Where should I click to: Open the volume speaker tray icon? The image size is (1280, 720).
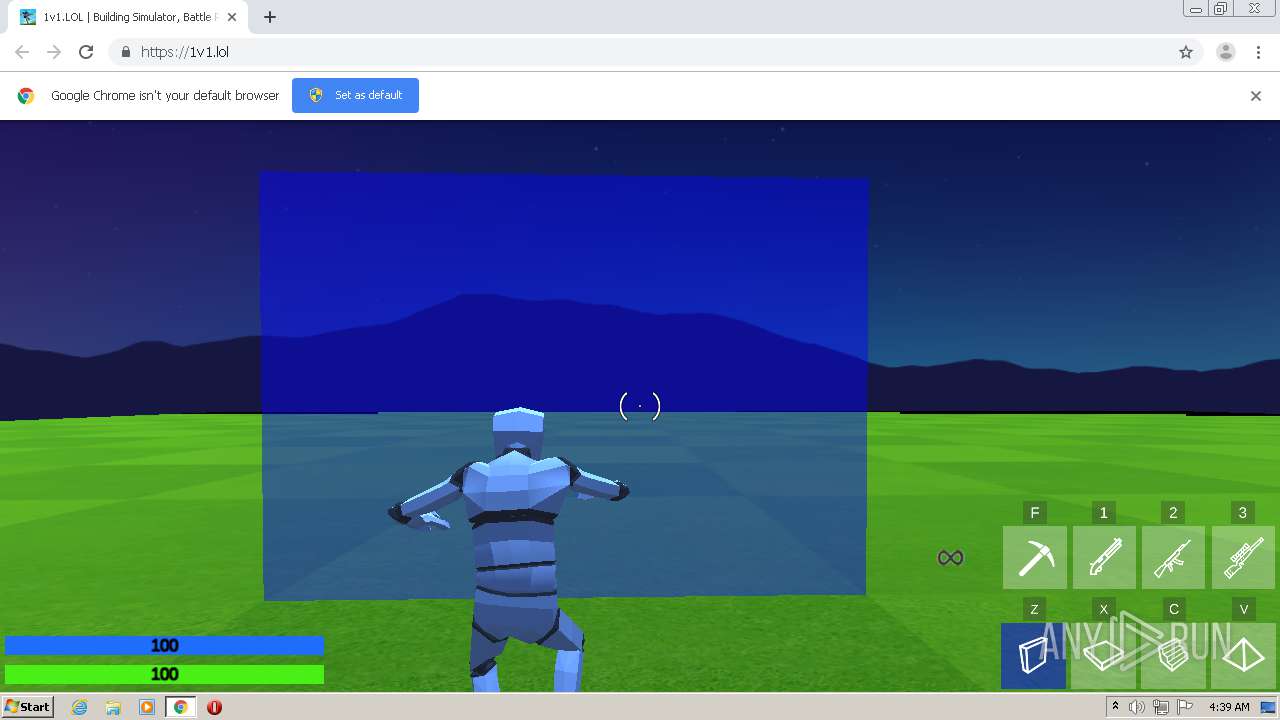[x=1137, y=707]
